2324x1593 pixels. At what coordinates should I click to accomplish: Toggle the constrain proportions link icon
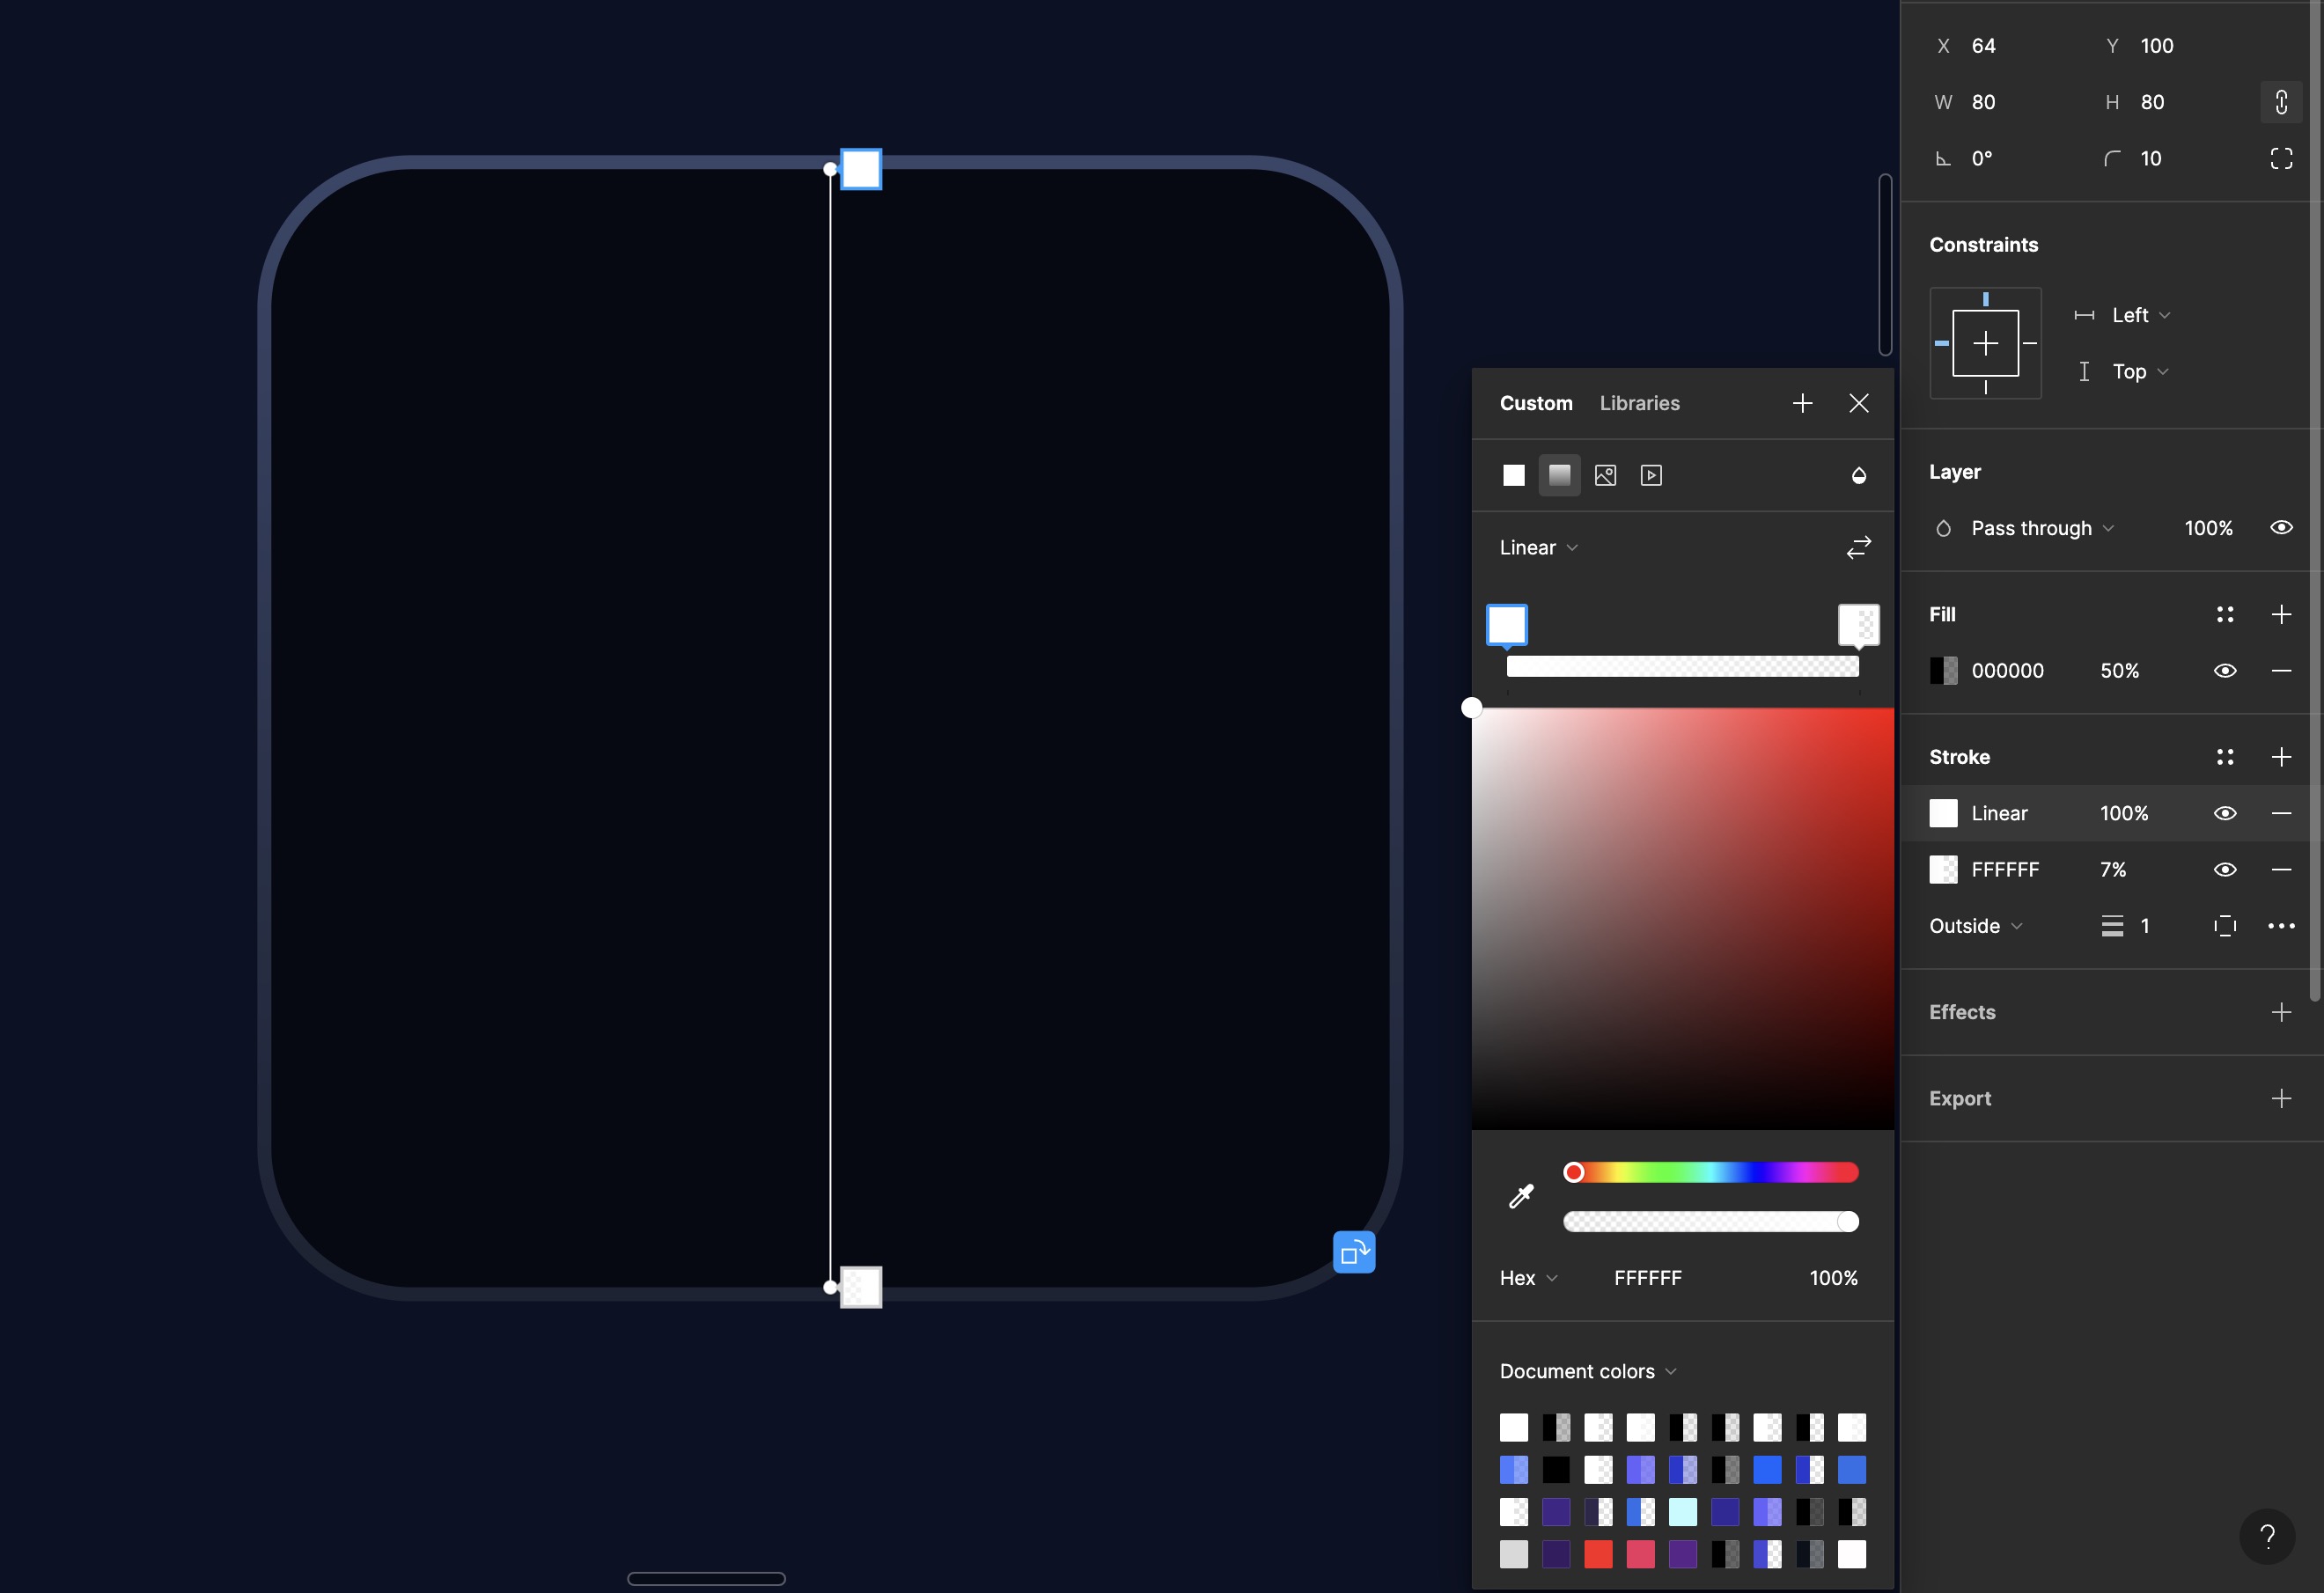2280,102
